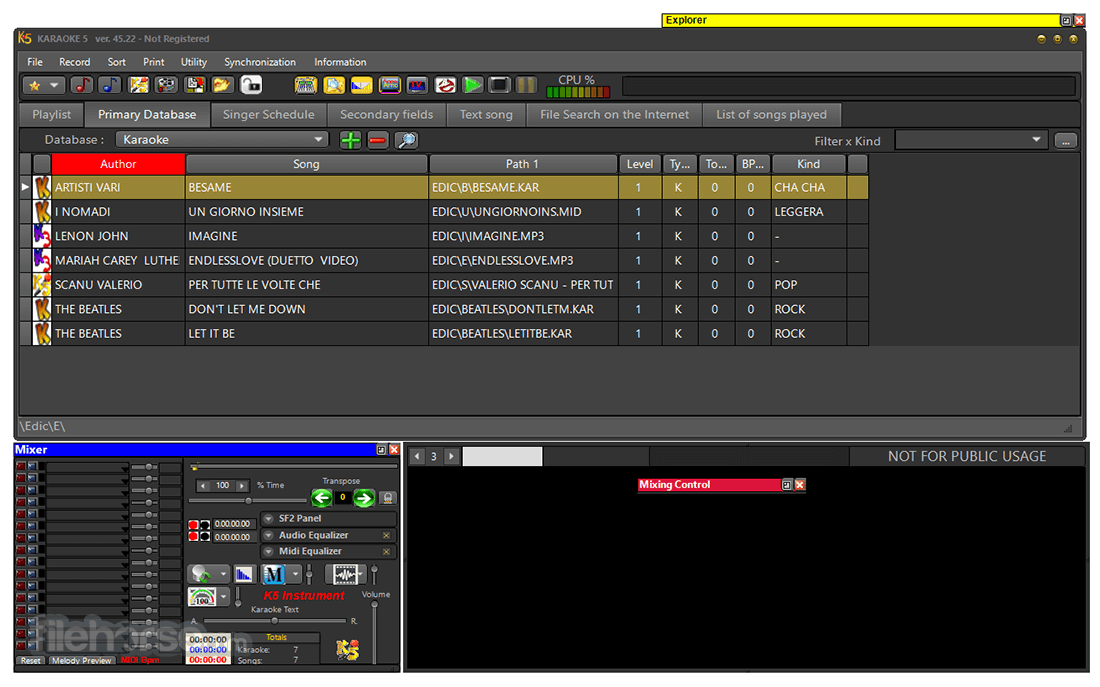Click the green play button
This screenshot has height=687, width=1100.
tap(473, 86)
